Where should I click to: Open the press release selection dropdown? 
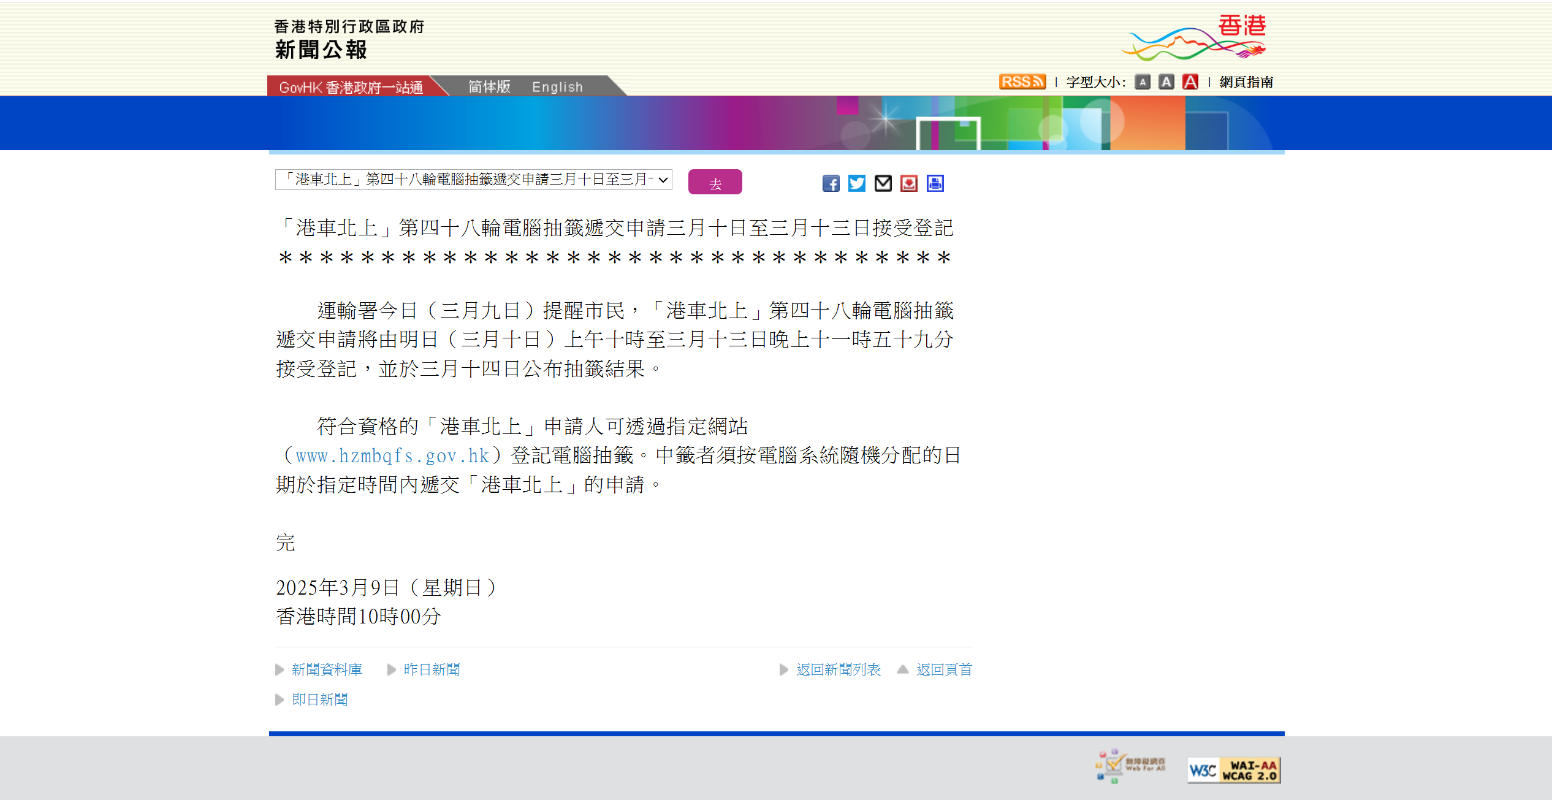click(473, 180)
